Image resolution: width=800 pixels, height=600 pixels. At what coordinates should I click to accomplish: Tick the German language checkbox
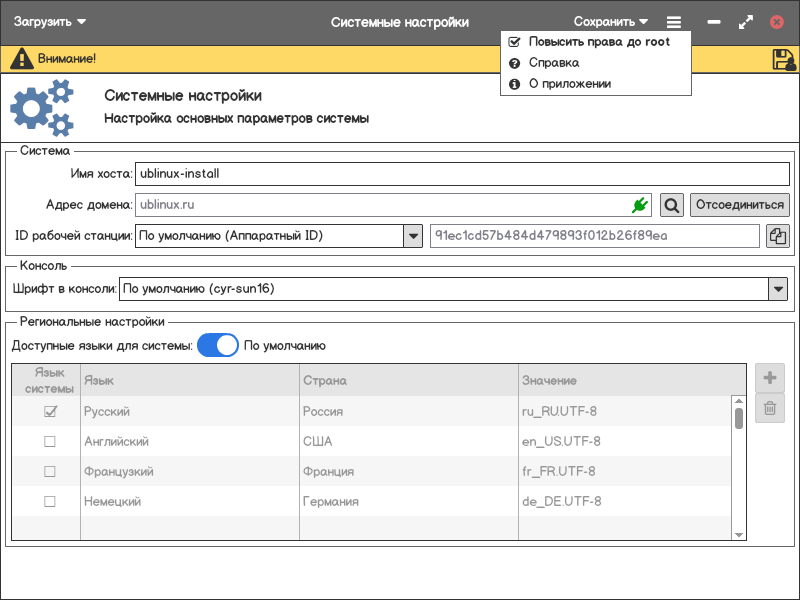pos(50,501)
